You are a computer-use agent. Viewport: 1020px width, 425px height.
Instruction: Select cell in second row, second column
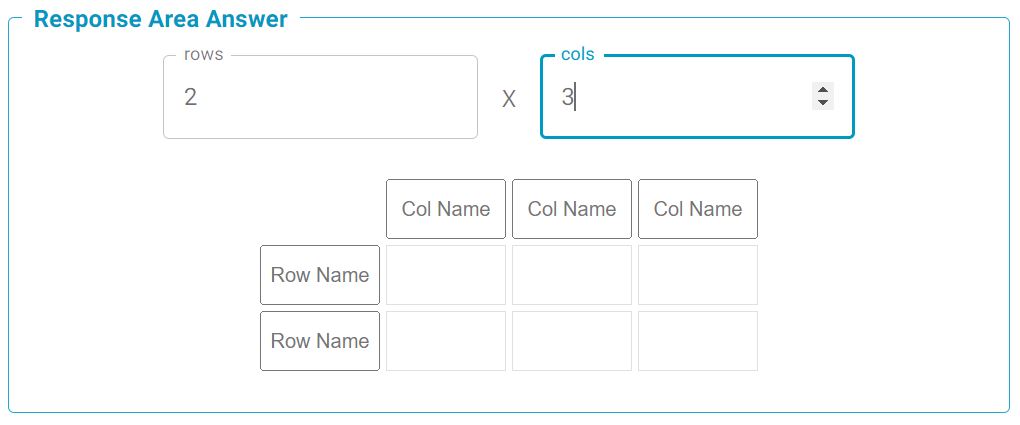[x=572, y=341]
